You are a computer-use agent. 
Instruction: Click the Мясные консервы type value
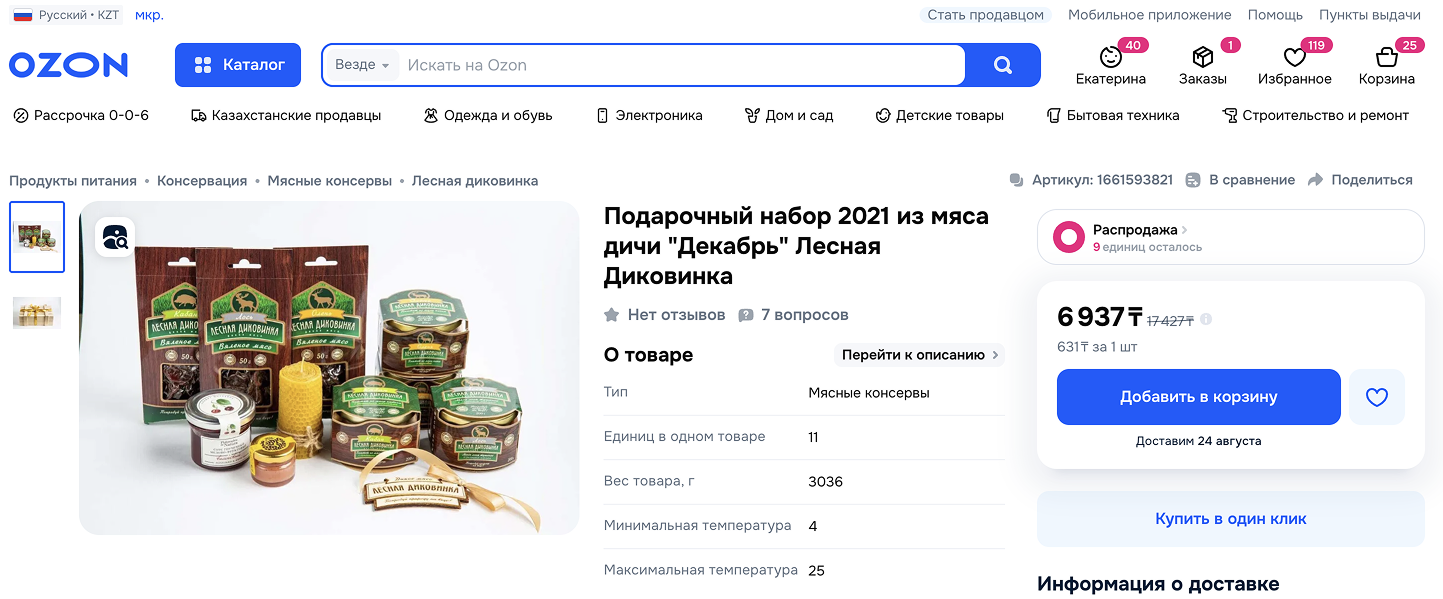(869, 393)
